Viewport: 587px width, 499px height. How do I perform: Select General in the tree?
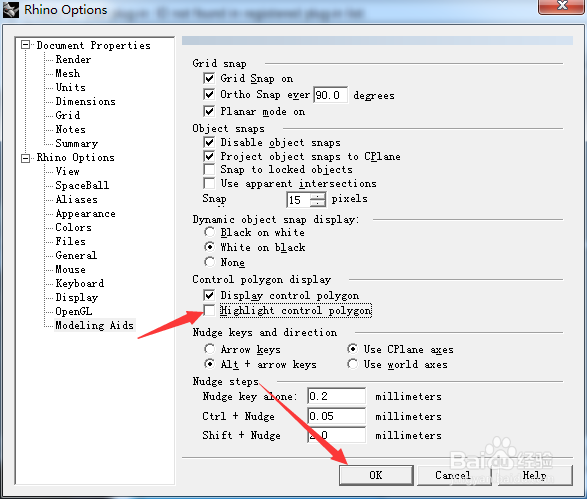point(76,255)
